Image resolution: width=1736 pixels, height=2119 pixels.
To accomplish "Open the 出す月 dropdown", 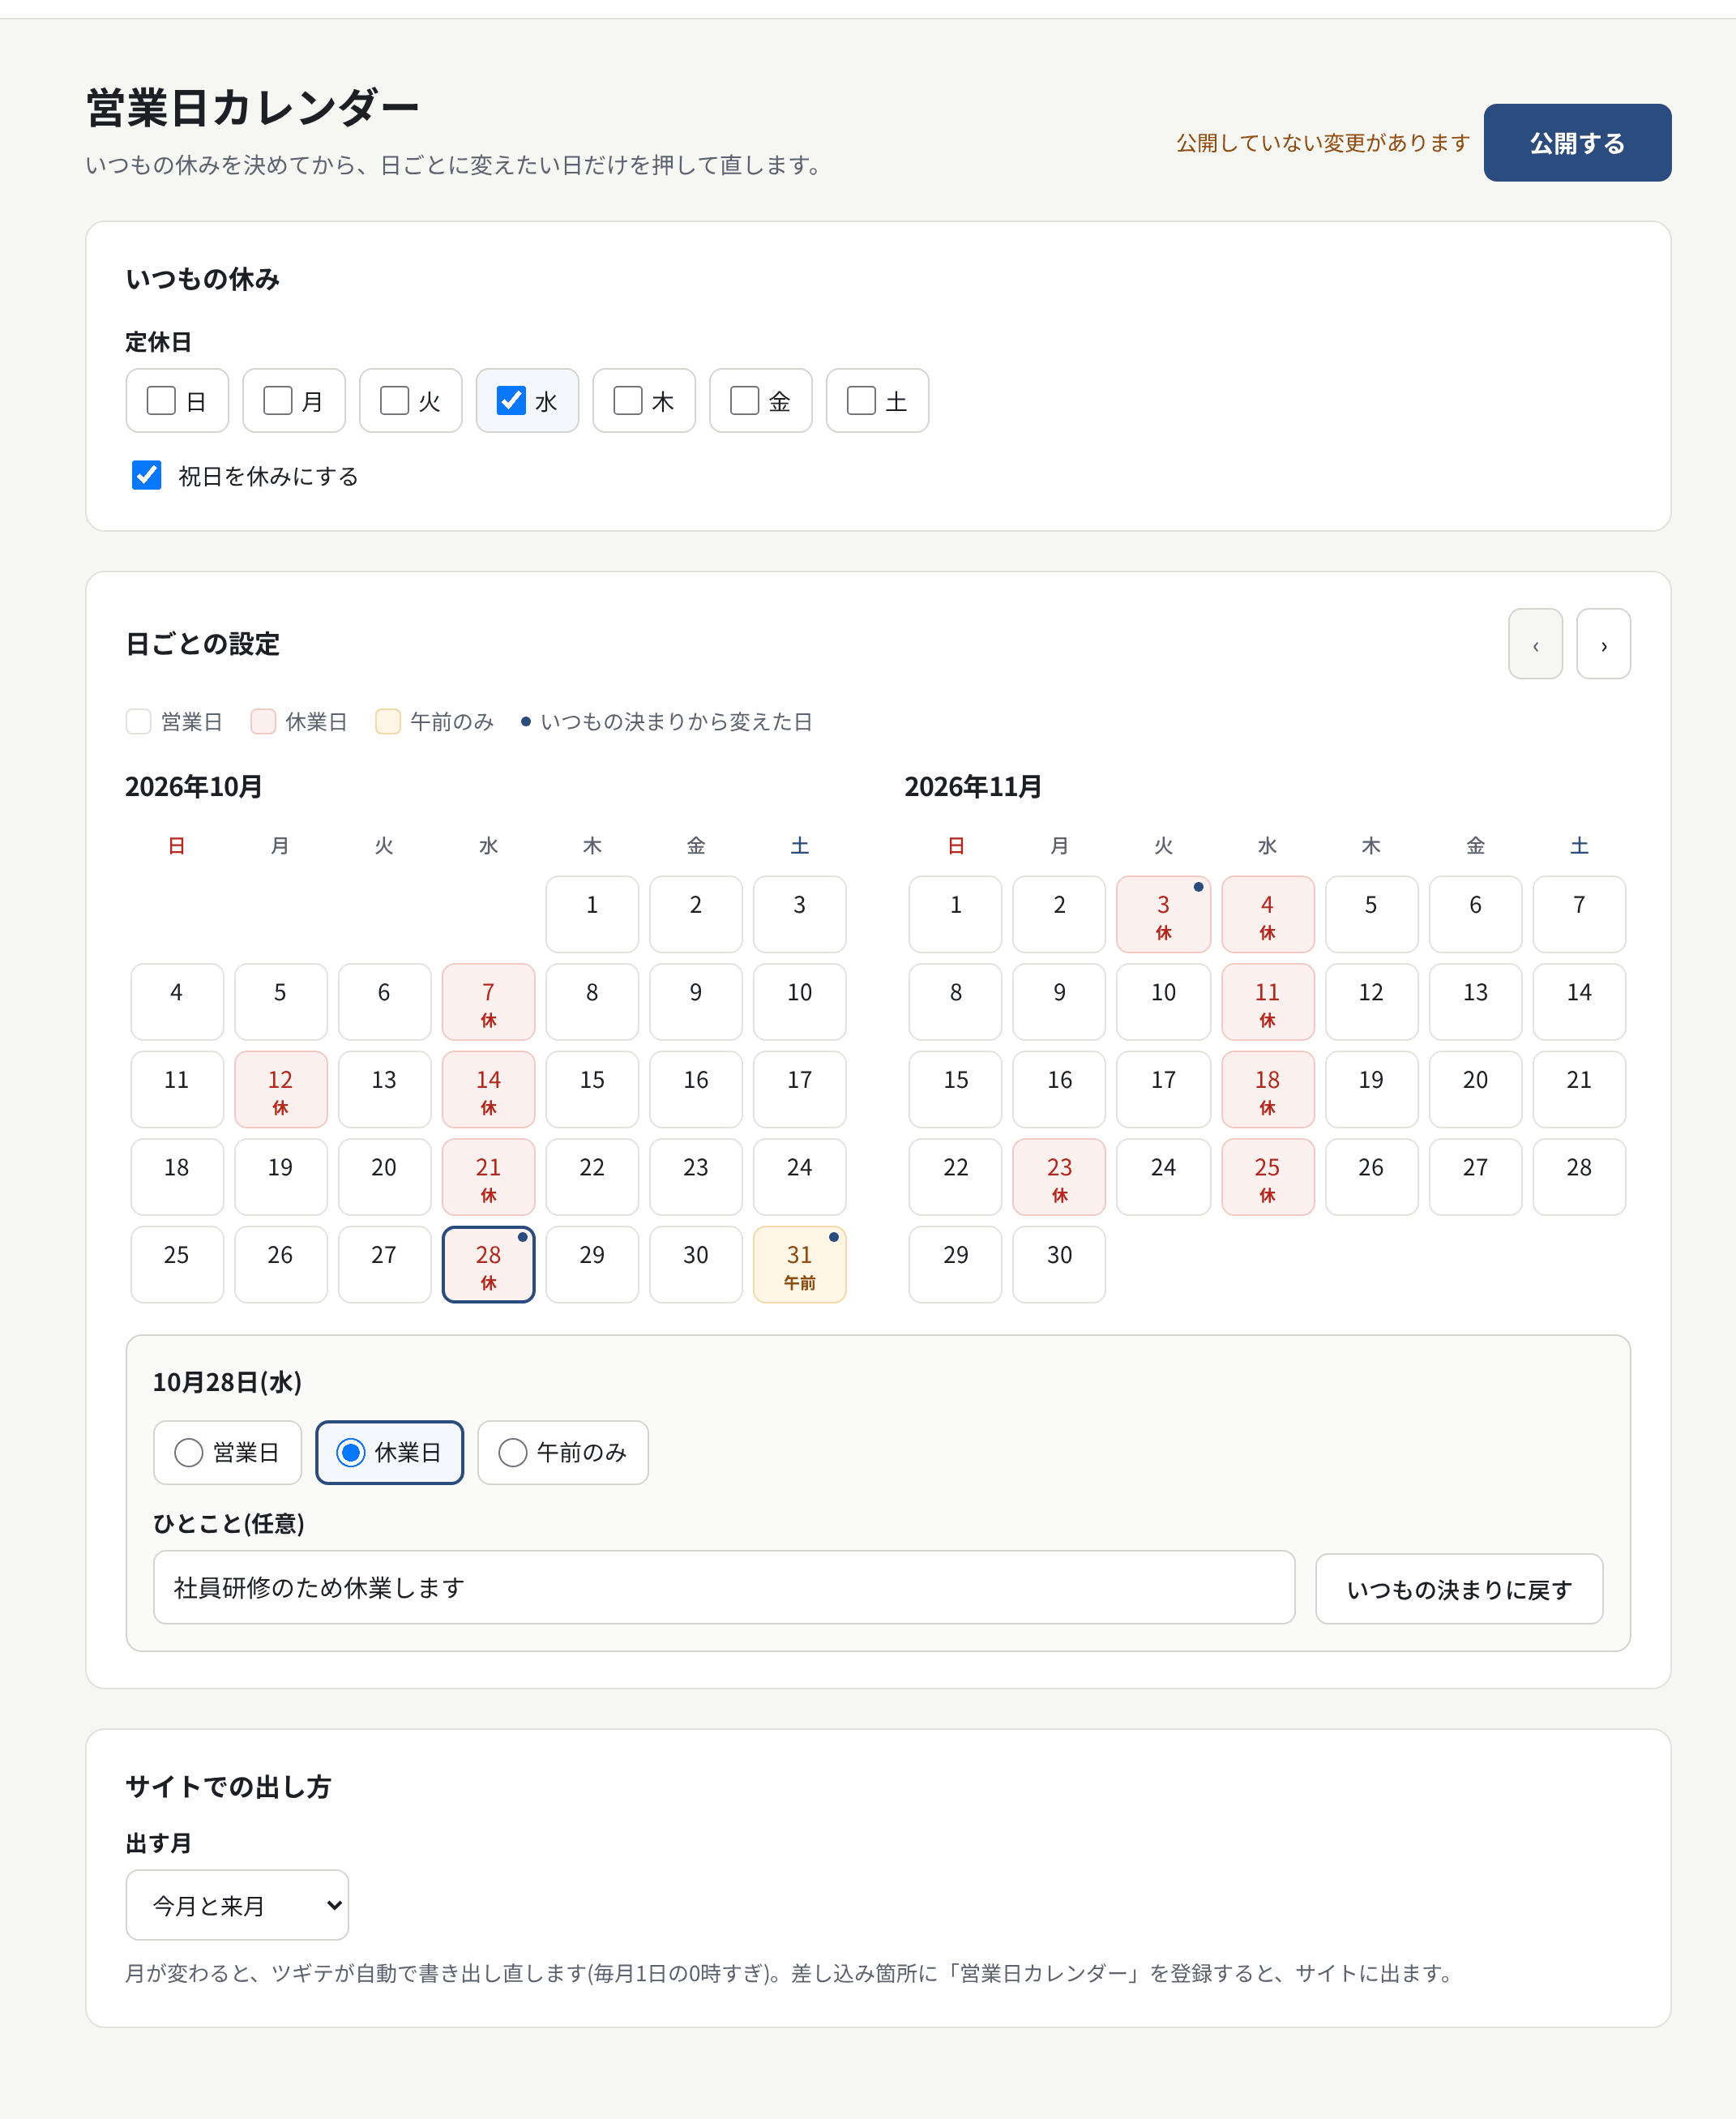I will tap(237, 1905).
